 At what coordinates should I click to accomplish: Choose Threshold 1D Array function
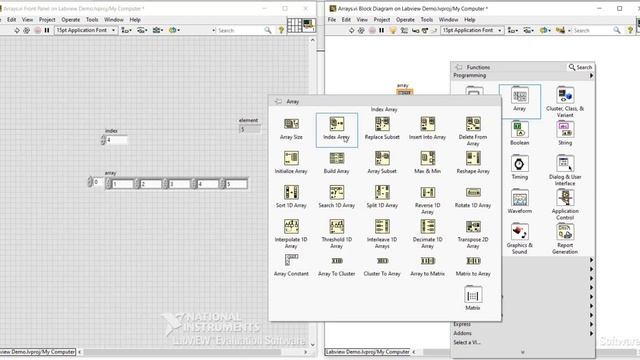coord(337,234)
